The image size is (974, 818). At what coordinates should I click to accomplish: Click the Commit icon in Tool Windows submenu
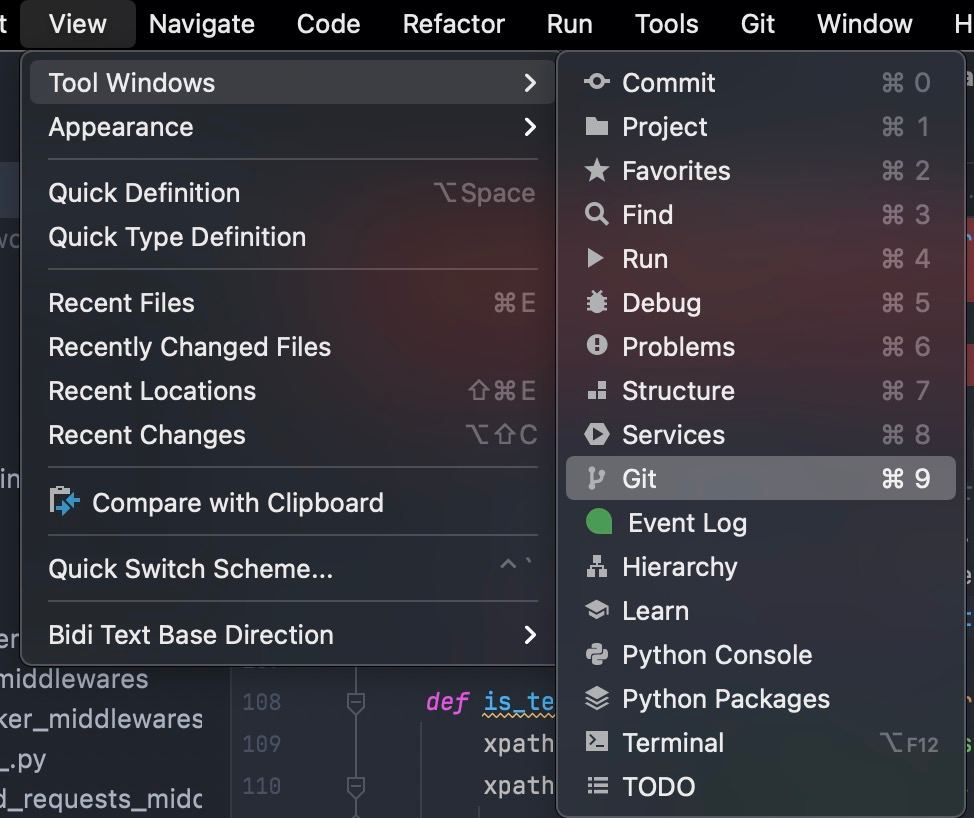[x=597, y=82]
